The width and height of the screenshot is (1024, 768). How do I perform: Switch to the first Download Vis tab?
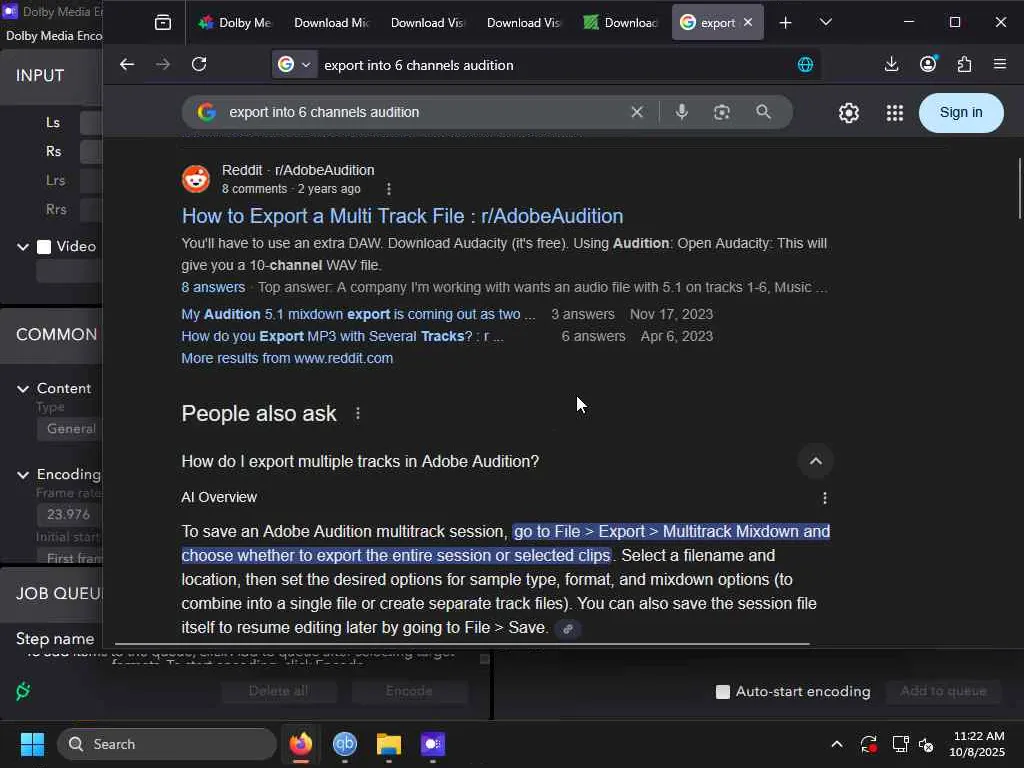pyautogui.click(x=428, y=23)
